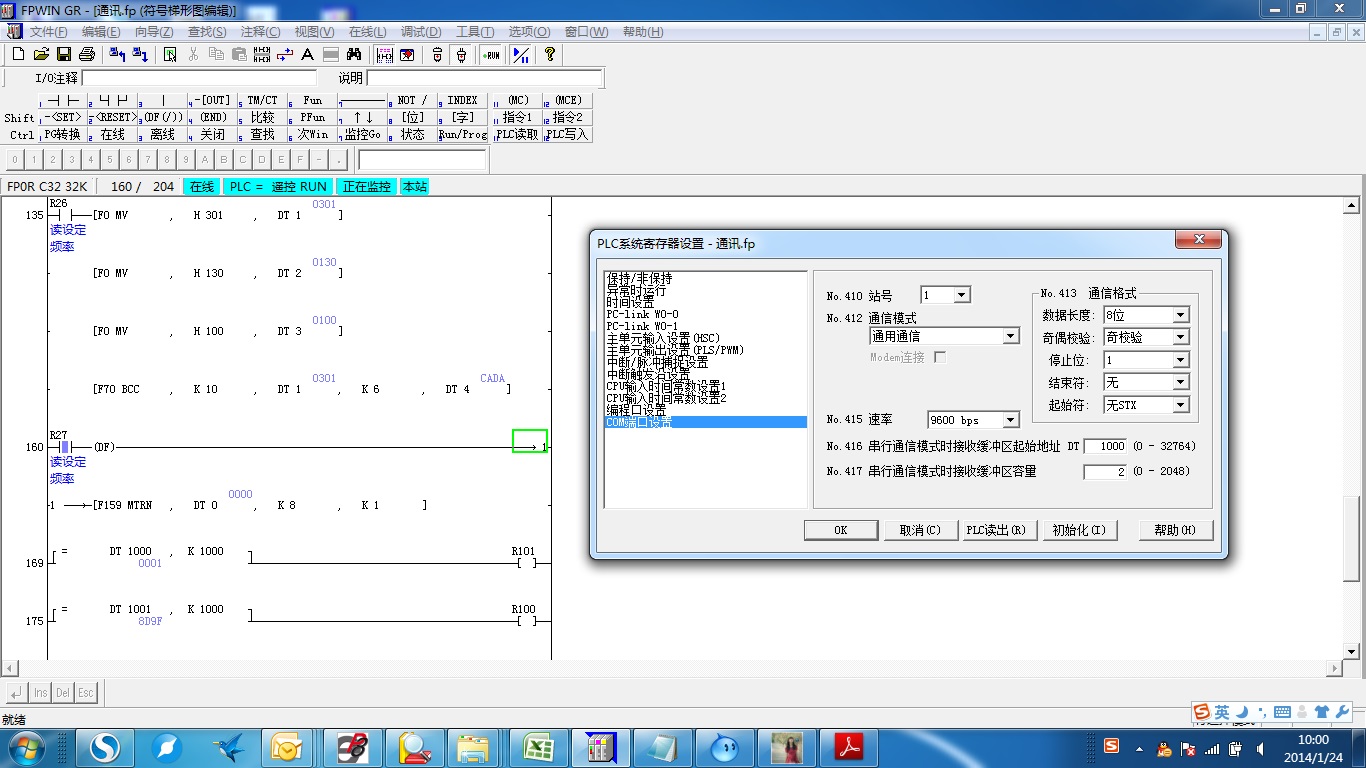Click the Print toolbar icon
Image resolution: width=1366 pixels, height=768 pixels.
87,55
